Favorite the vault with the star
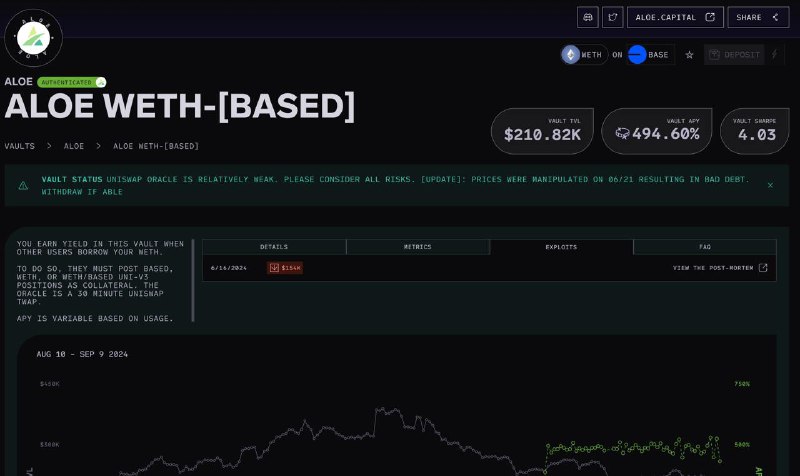Image resolution: width=800 pixels, height=476 pixels. [x=689, y=55]
